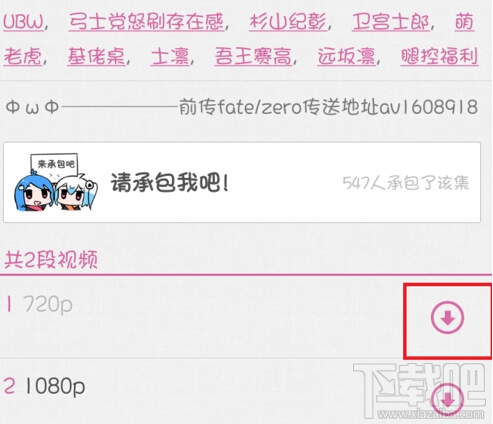Open the UBW tag link
The image size is (493, 424).
click(x=23, y=22)
